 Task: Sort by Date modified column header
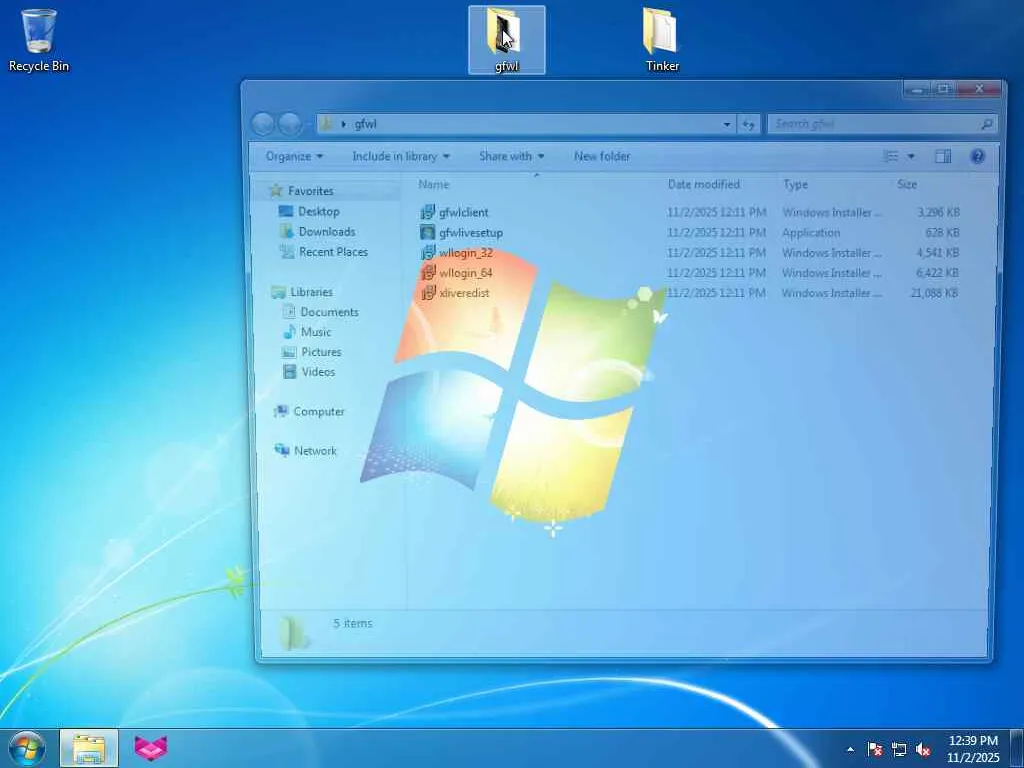703,184
